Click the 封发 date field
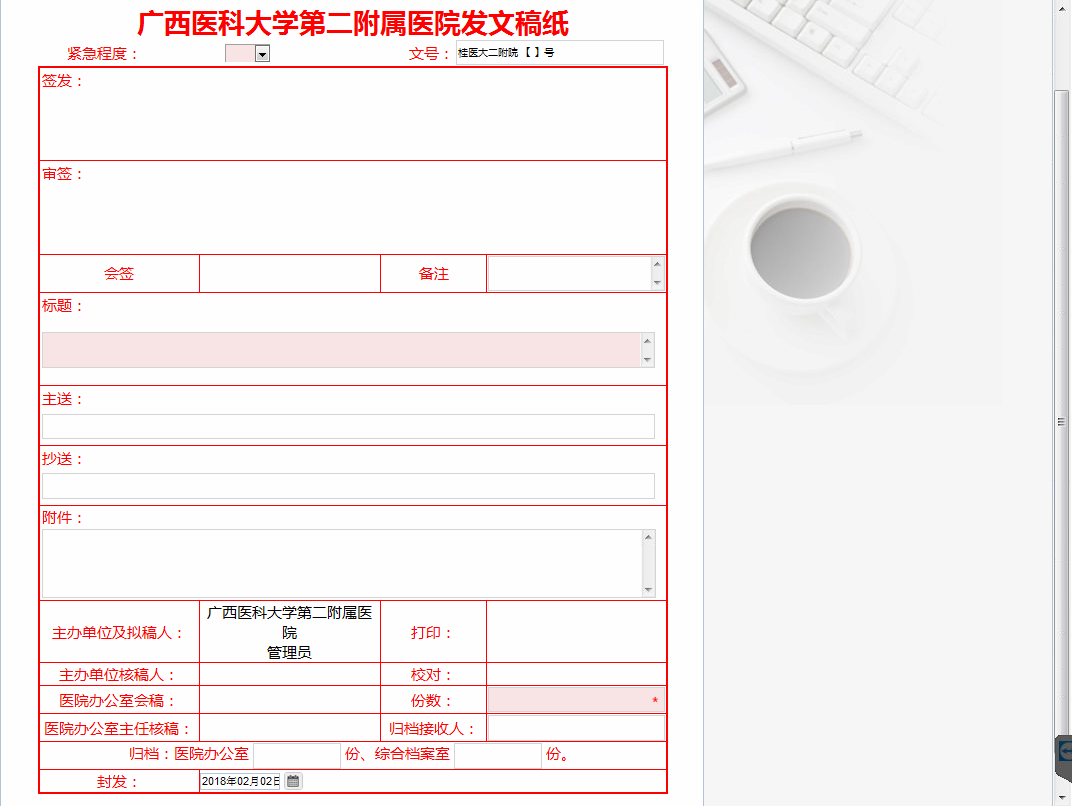The width and height of the screenshot is (1072, 806). (x=240, y=781)
